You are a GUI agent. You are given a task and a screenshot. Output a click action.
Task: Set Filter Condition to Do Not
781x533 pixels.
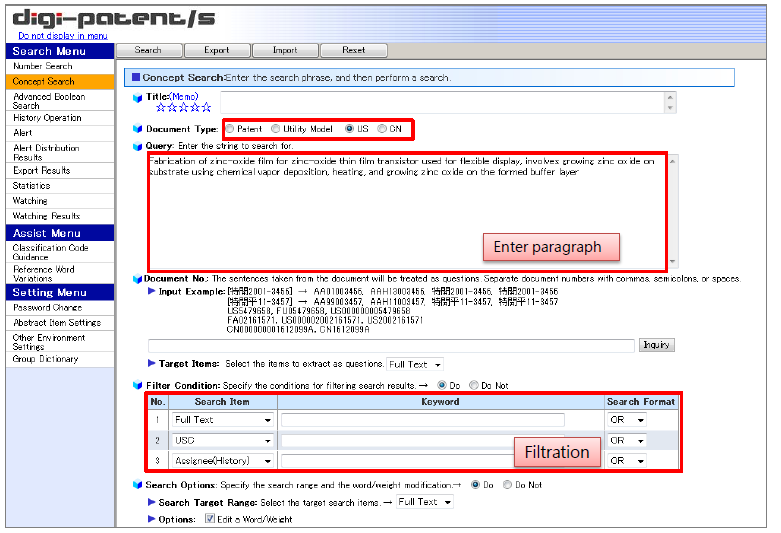[474, 385]
